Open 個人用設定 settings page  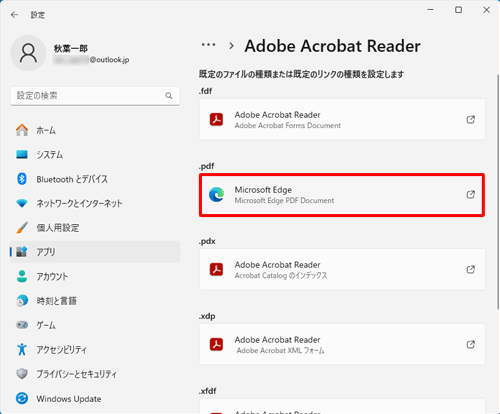(95, 228)
